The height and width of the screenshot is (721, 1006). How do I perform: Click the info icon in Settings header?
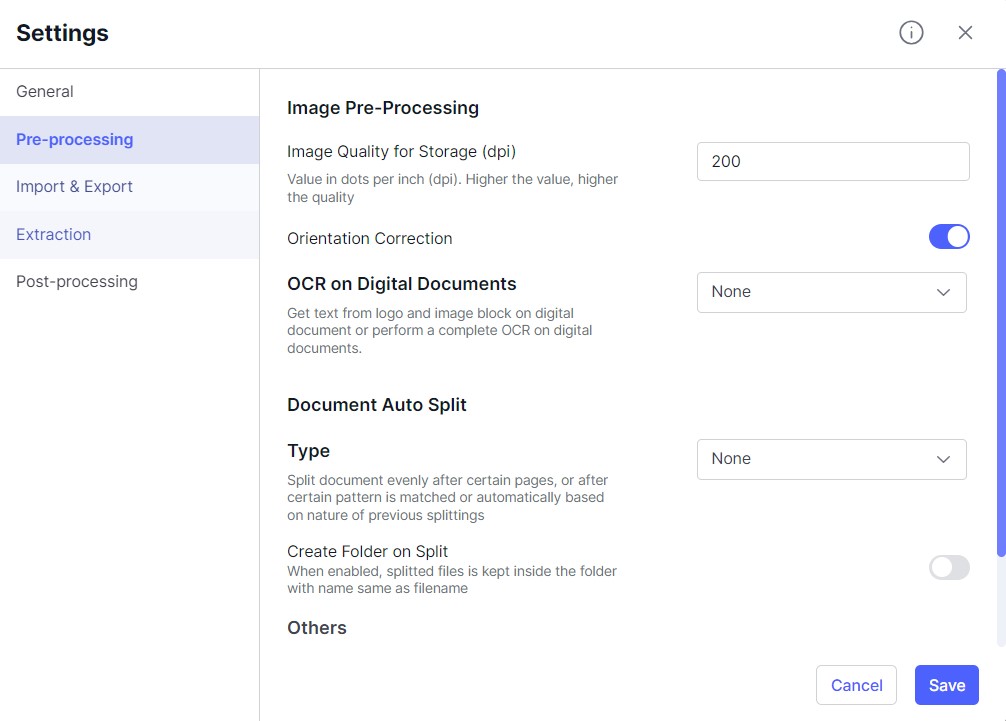click(911, 33)
